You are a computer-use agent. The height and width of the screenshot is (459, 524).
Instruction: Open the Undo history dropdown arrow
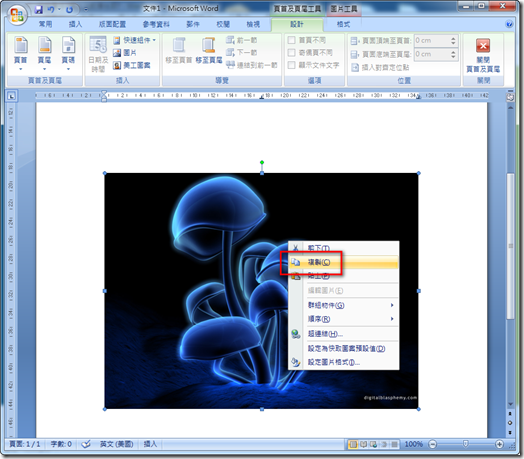[59, 10]
